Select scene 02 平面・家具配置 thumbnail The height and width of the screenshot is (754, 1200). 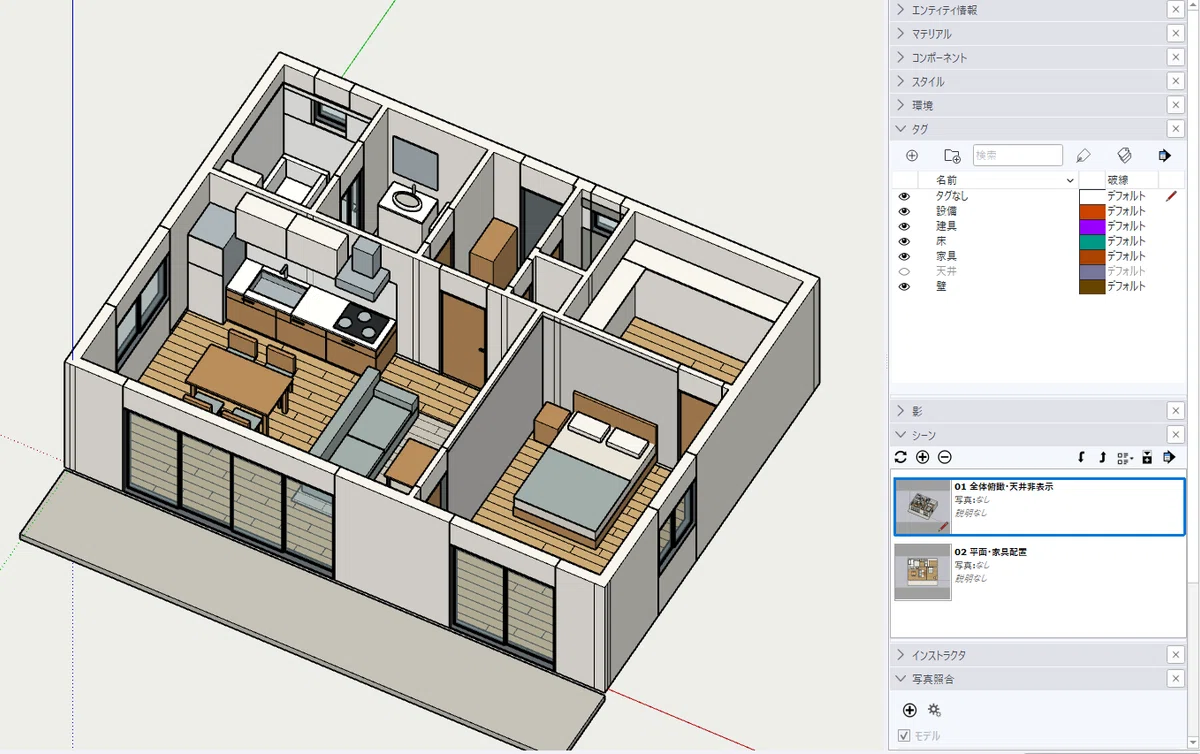click(x=922, y=572)
